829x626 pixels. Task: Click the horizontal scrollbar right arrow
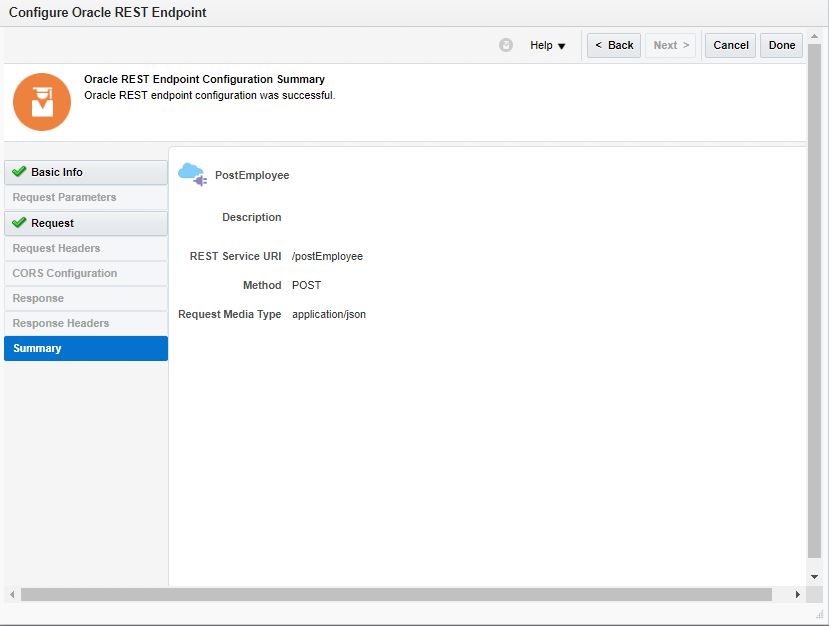coord(797,594)
